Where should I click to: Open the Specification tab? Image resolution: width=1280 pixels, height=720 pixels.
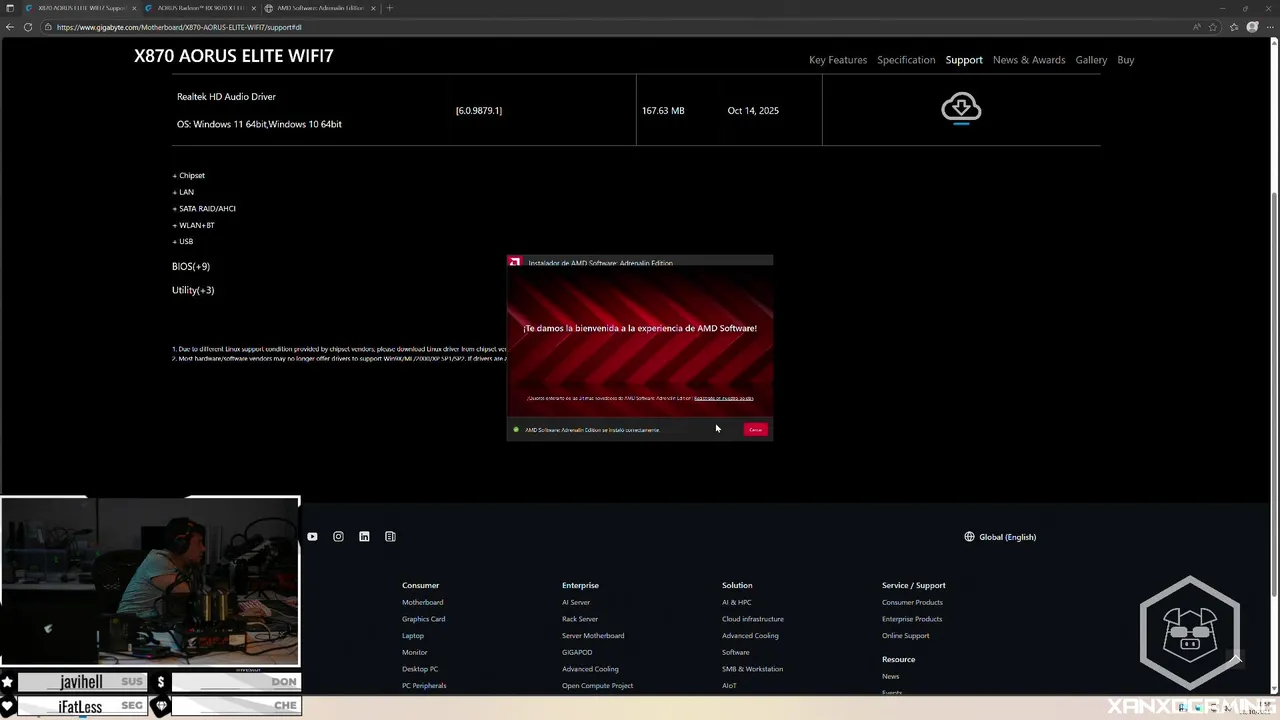pos(906,60)
